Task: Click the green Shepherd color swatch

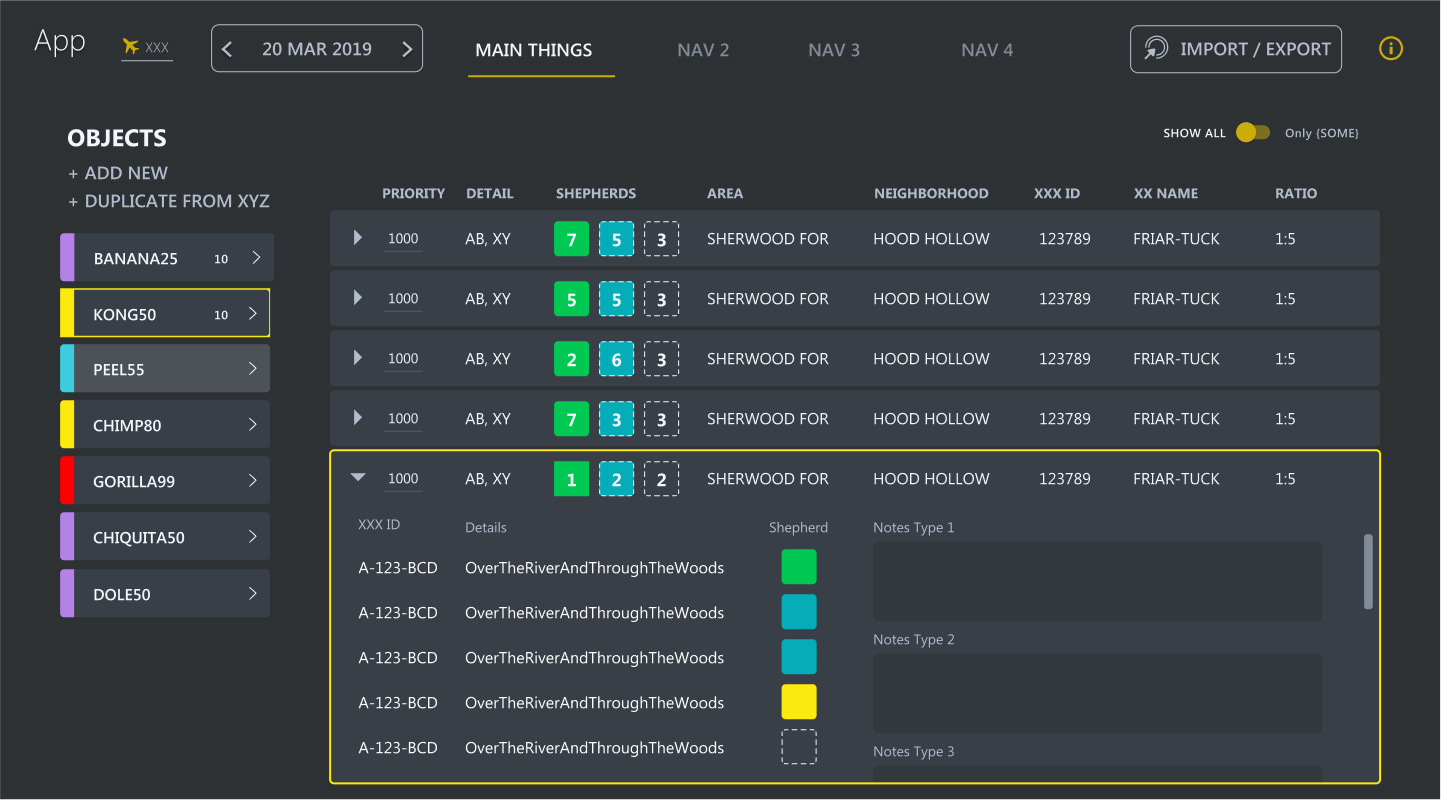Action: (x=799, y=567)
